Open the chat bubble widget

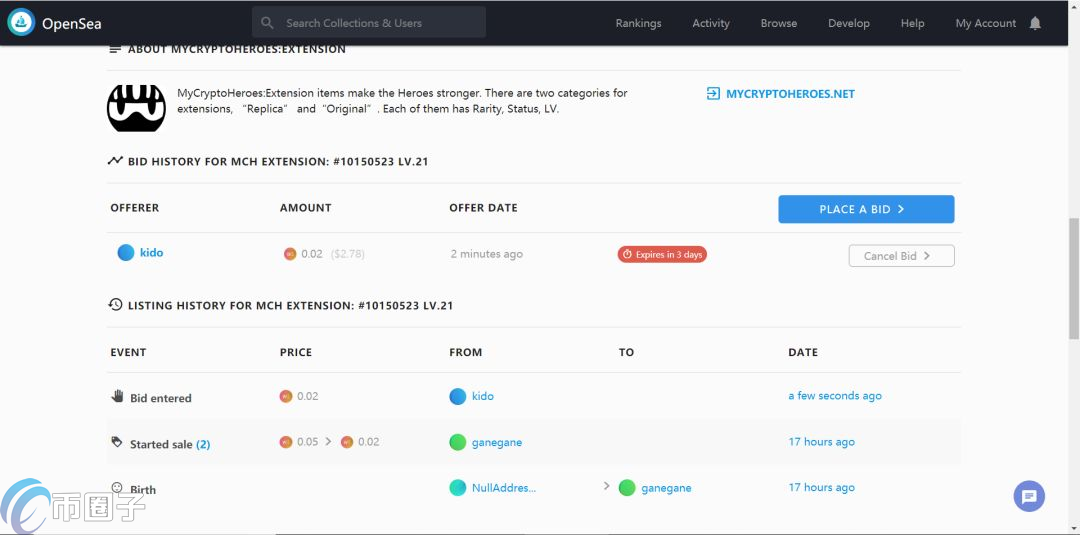pyautogui.click(x=1029, y=496)
